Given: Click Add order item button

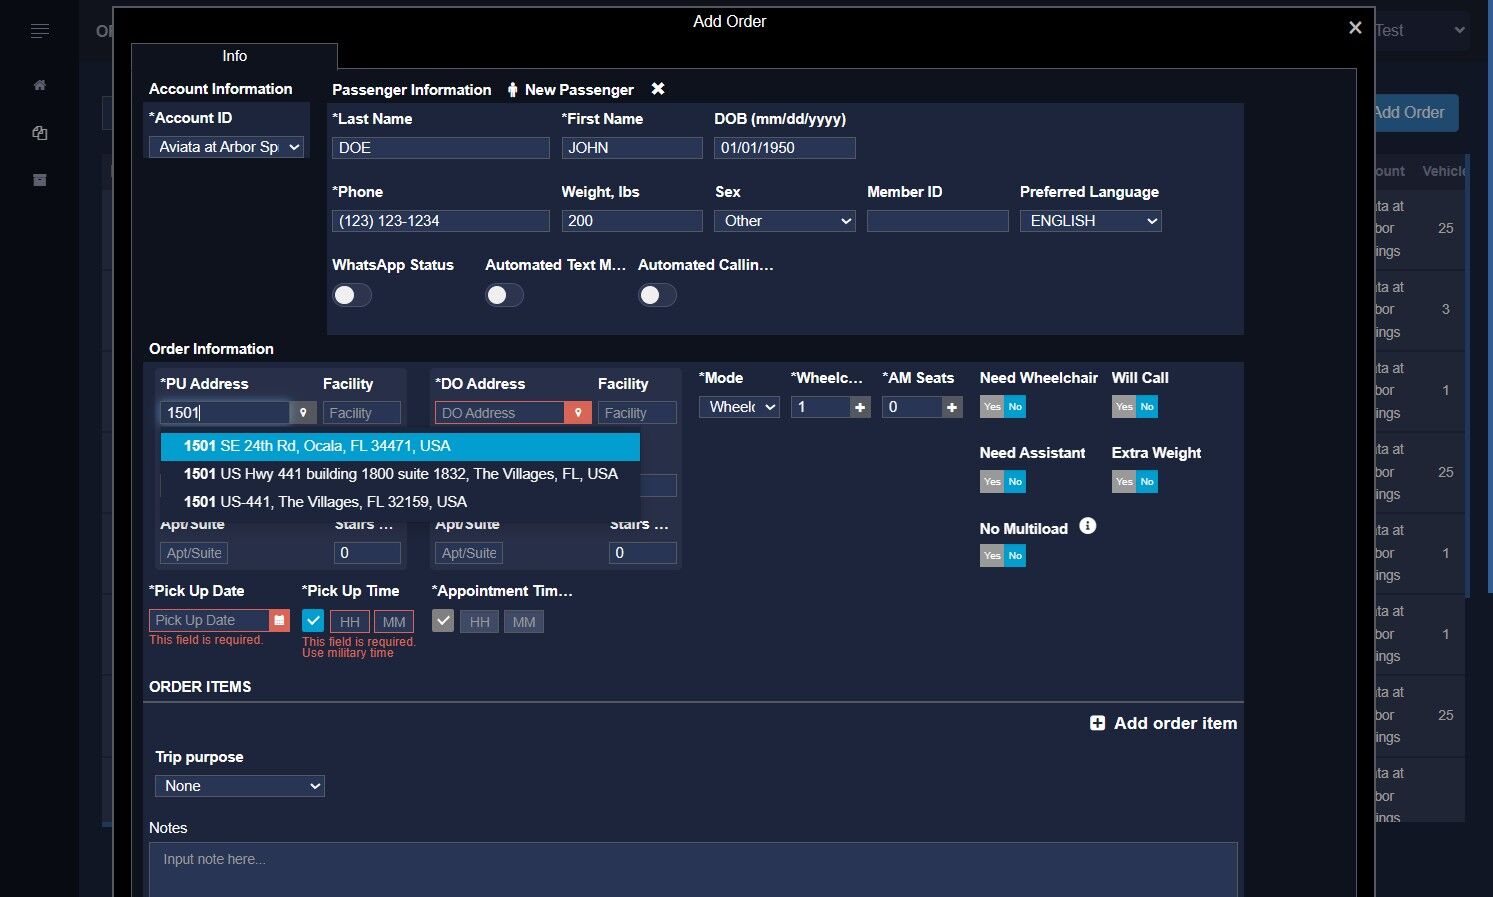Looking at the screenshot, I should point(1163,723).
